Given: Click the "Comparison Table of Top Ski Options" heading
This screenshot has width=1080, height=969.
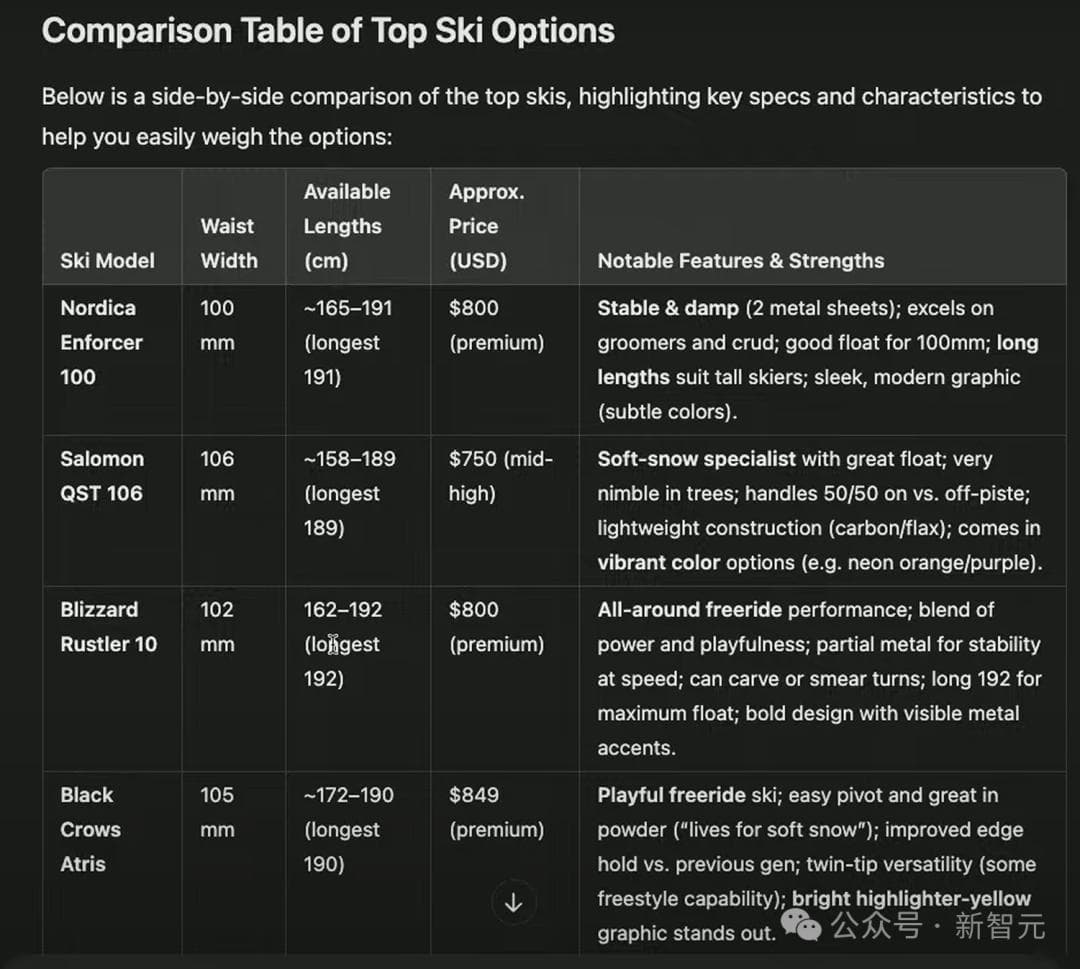Looking at the screenshot, I should [328, 31].
